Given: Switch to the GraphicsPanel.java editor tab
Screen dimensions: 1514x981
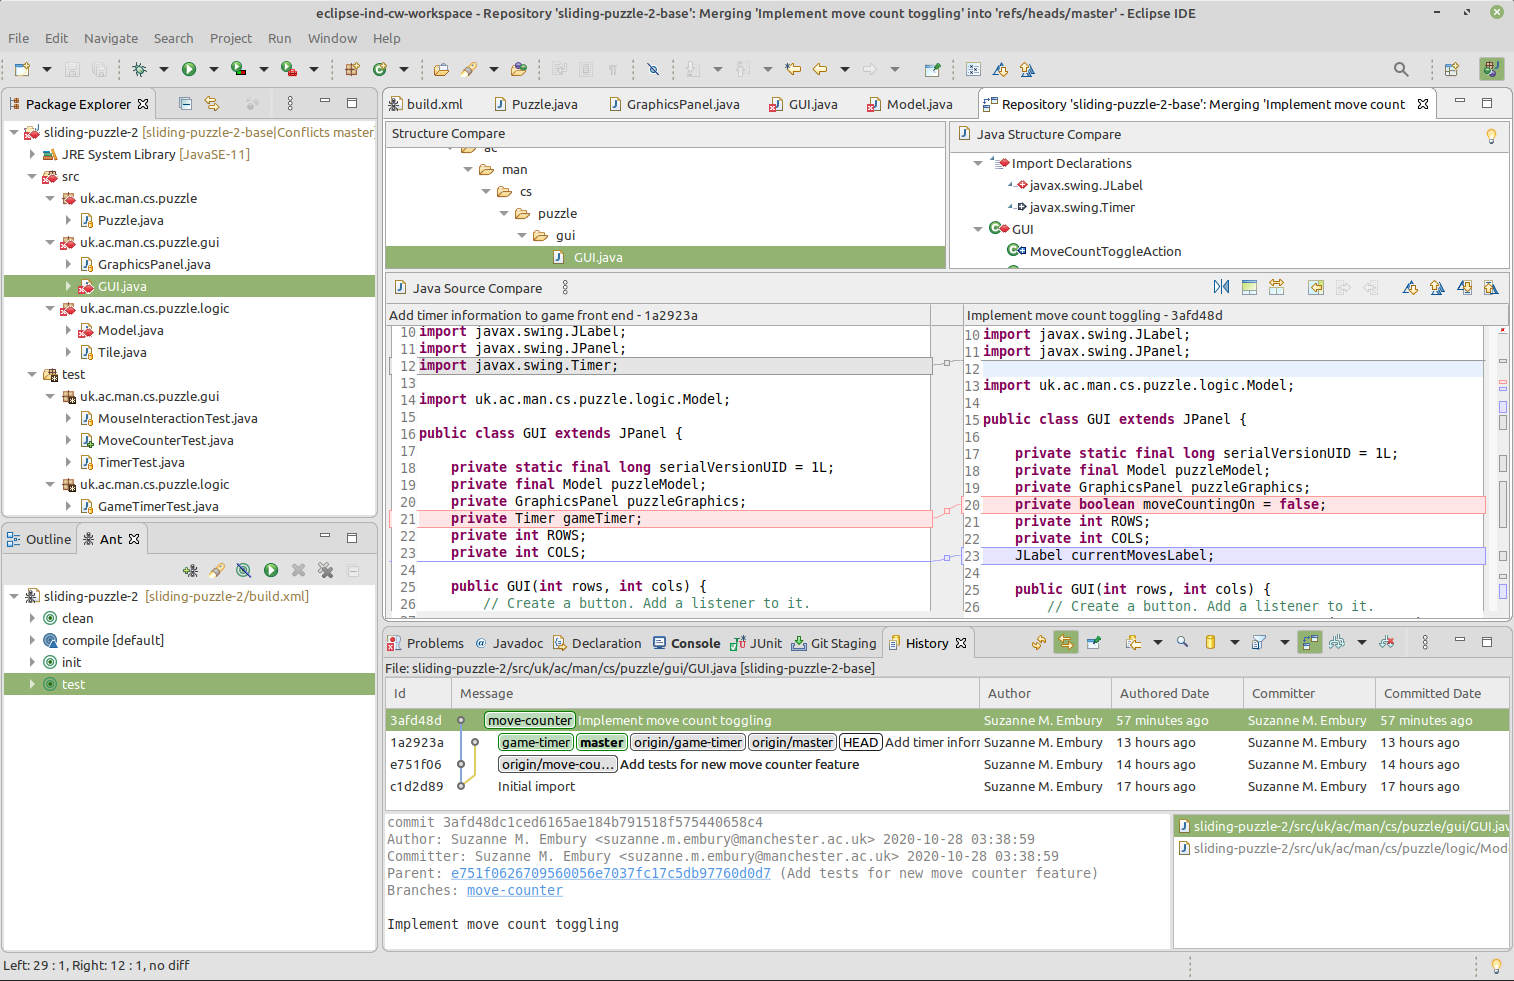Looking at the screenshot, I should (x=674, y=104).
